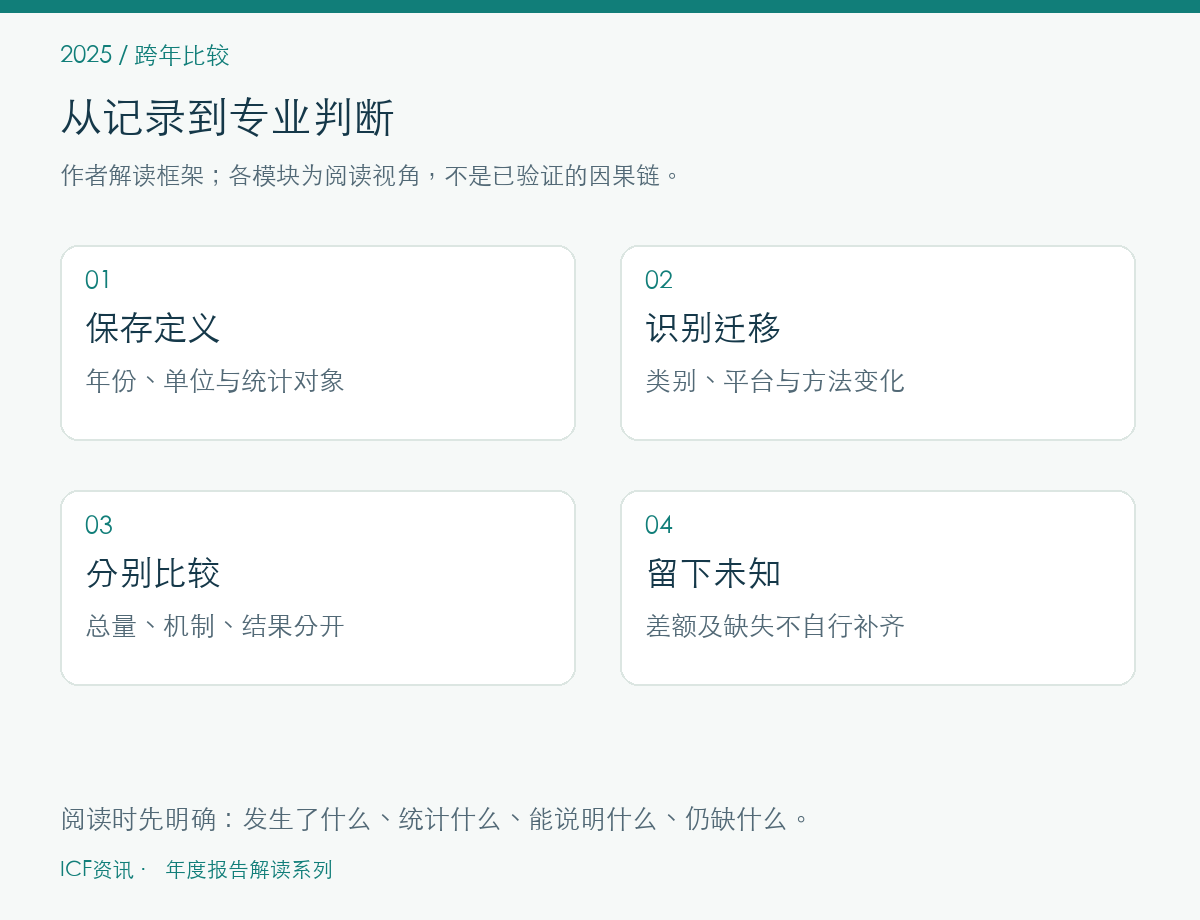Select text '差额及缺失不自行补齐'
The width and height of the screenshot is (1200, 920).
click(775, 626)
